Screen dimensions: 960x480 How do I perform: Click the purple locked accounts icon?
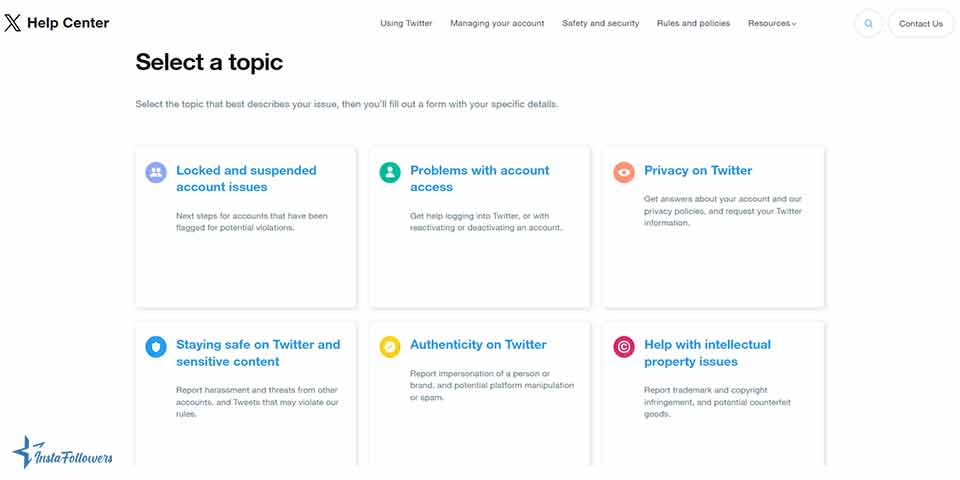[155, 173]
